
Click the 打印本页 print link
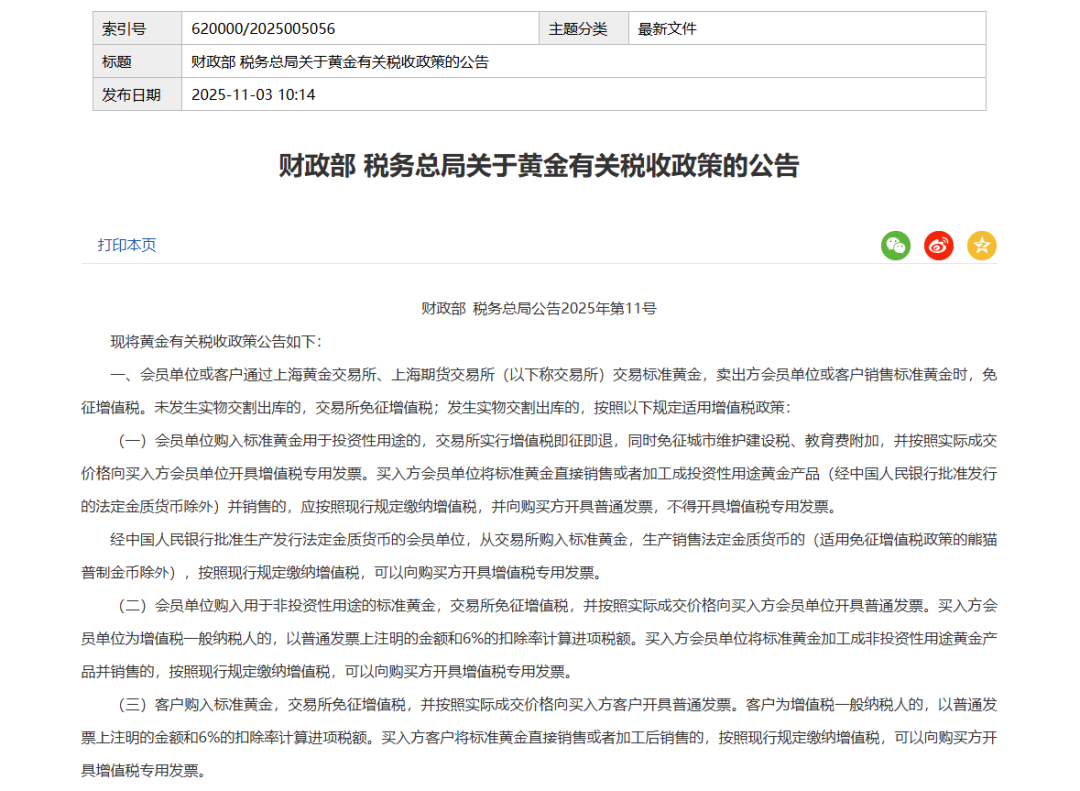[127, 245]
